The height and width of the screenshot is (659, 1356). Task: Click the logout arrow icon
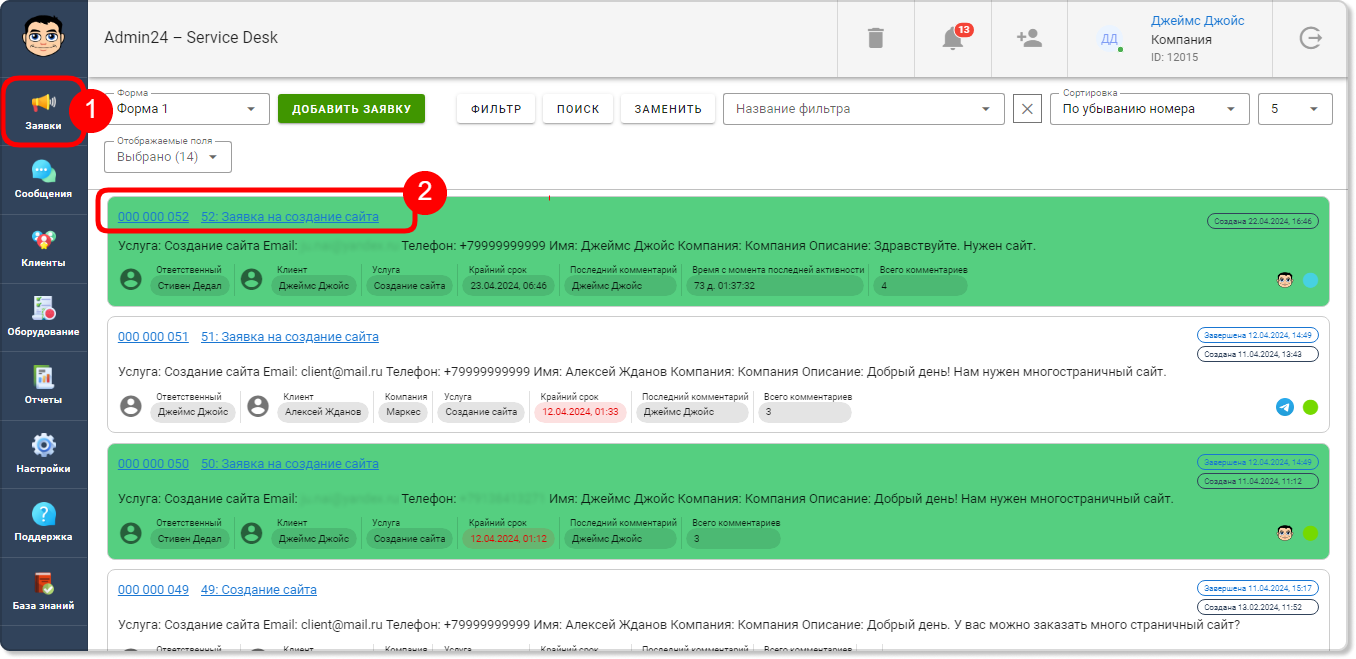pos(1310,38)
